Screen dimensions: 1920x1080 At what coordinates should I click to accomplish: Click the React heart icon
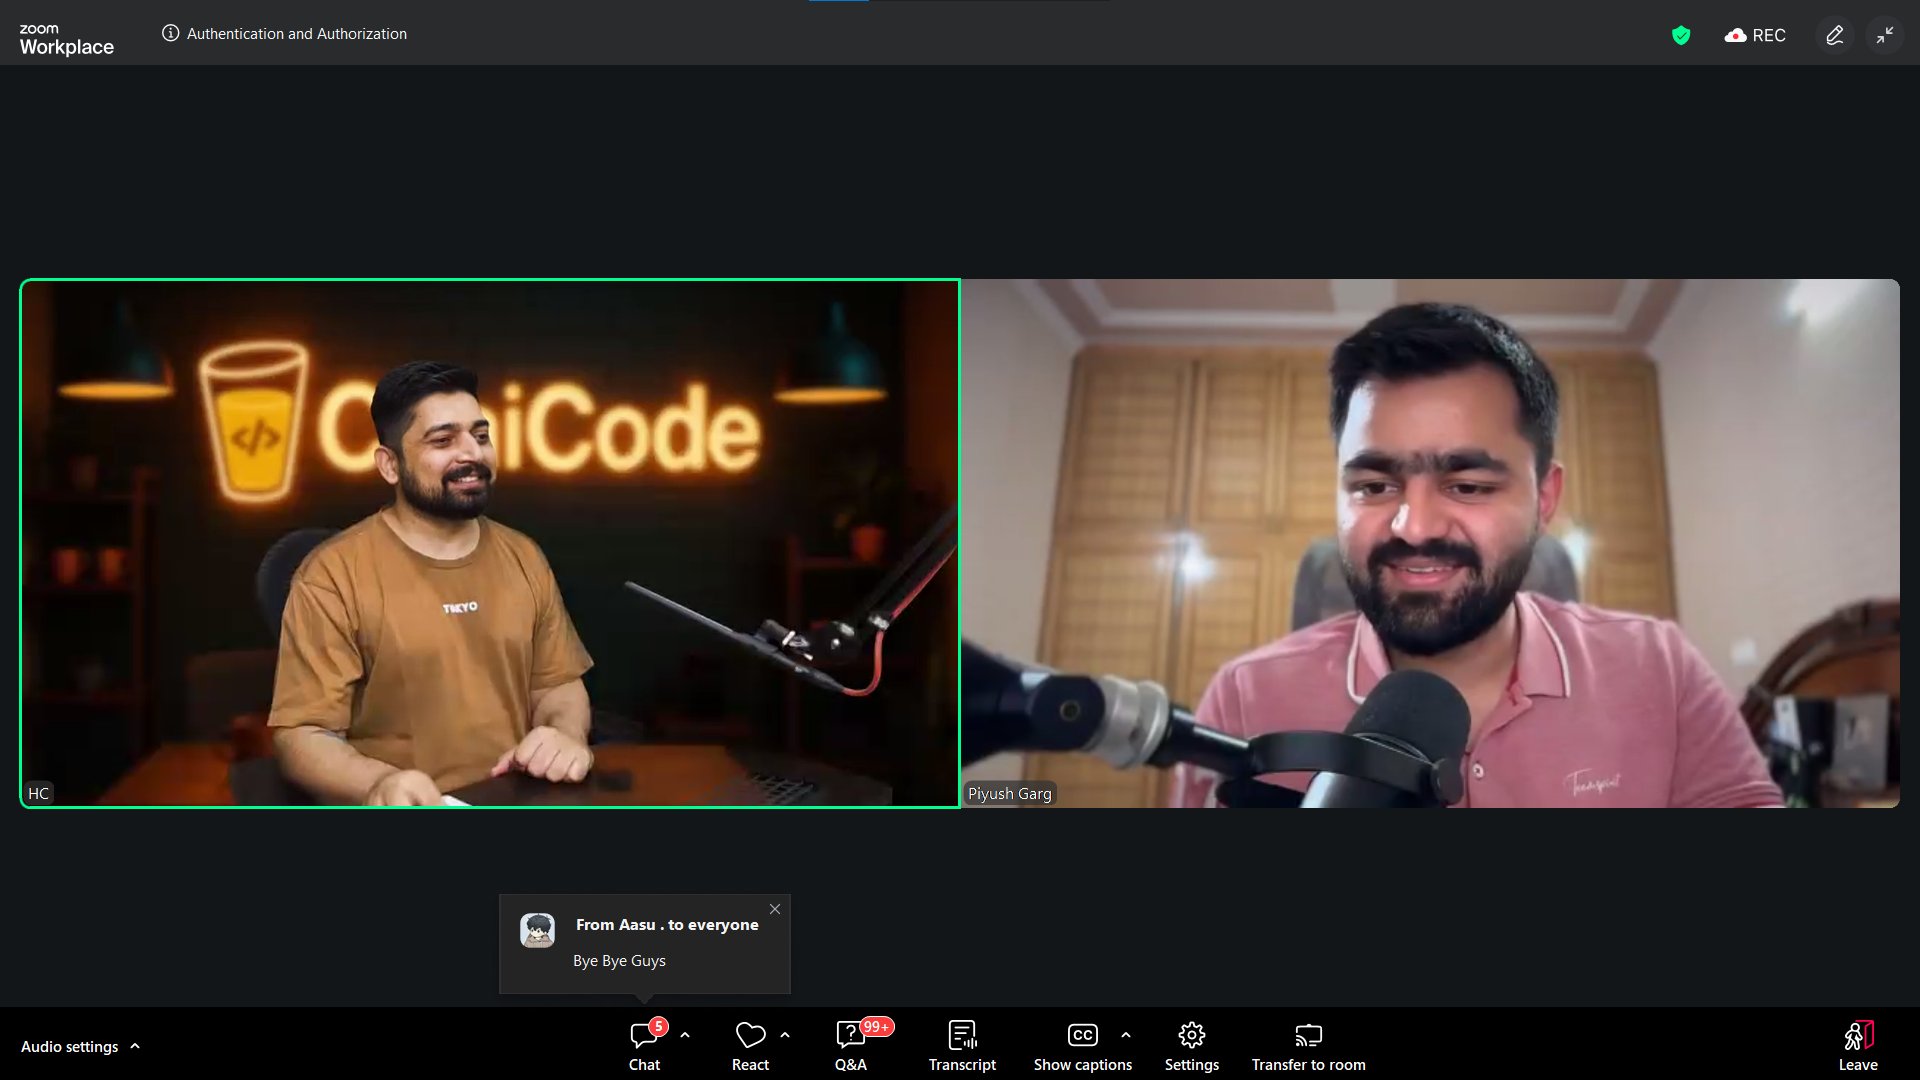(750, 1037)
